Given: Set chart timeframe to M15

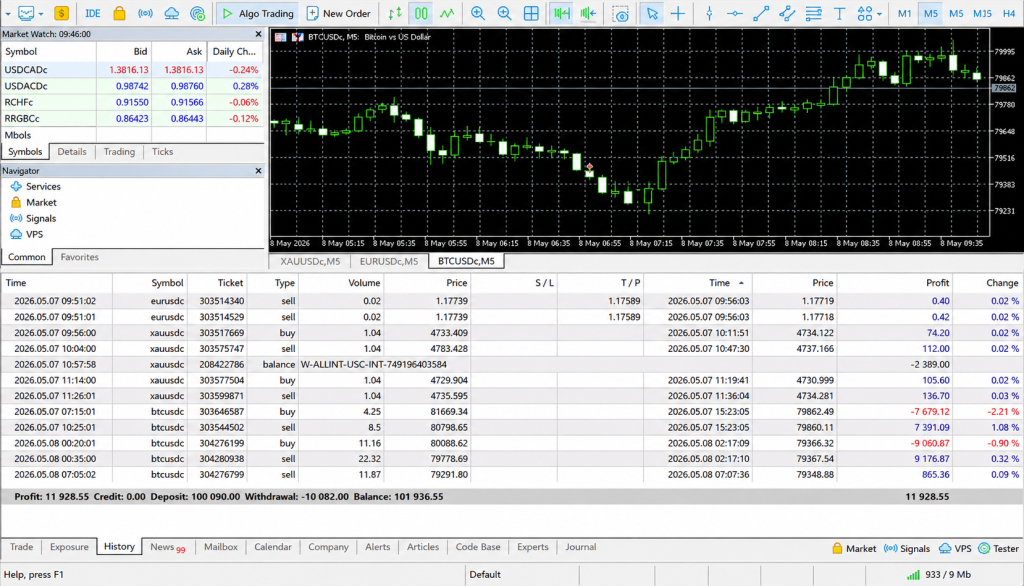Looking at the screenshot, I should 982,13.
